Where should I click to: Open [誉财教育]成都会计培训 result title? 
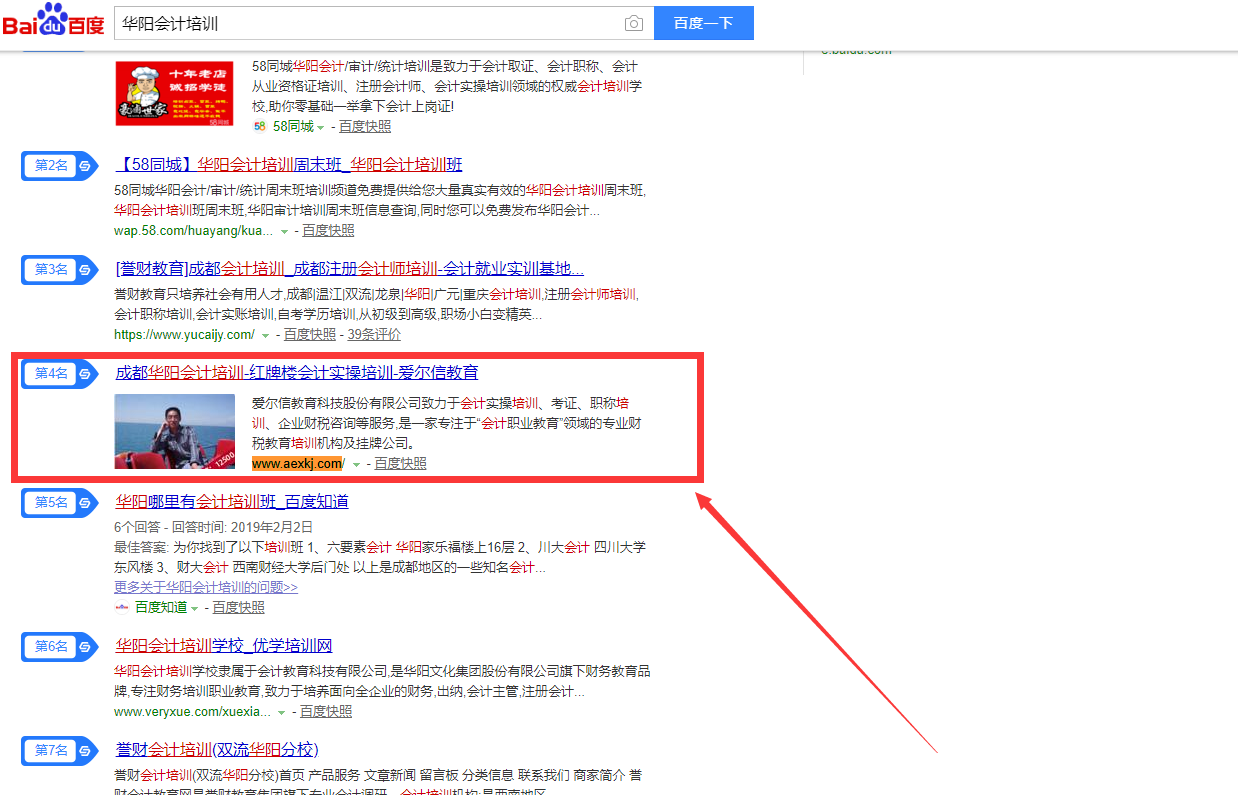350,269
